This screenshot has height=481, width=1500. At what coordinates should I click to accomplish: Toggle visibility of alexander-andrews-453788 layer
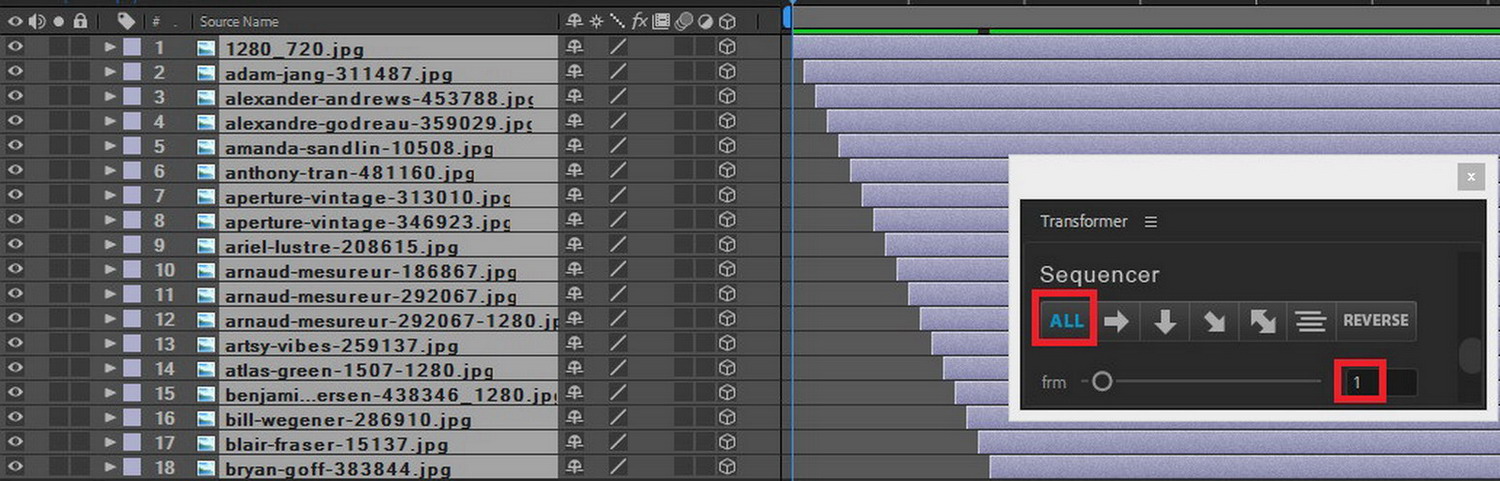point(15,97)
